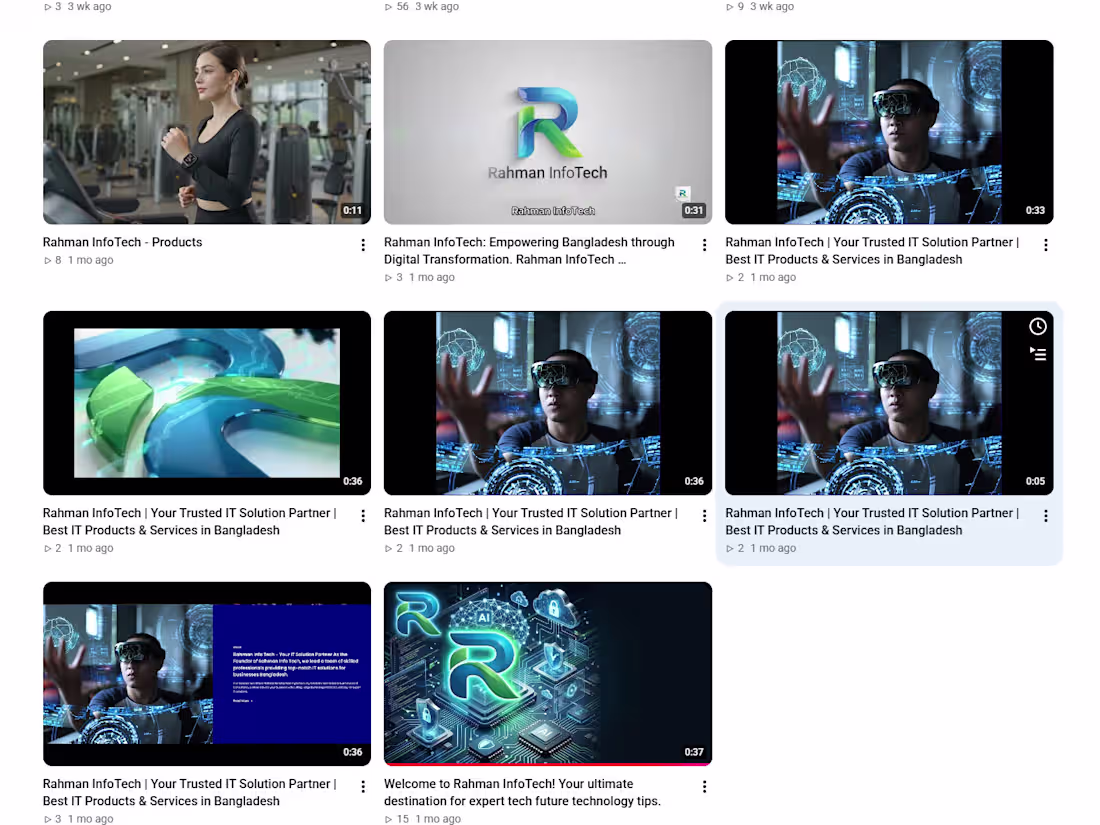Click '3 1 mo ago' under Empowering Bangladesh video
Viewport: 1100px width, 825px height.
coord(420,277)
